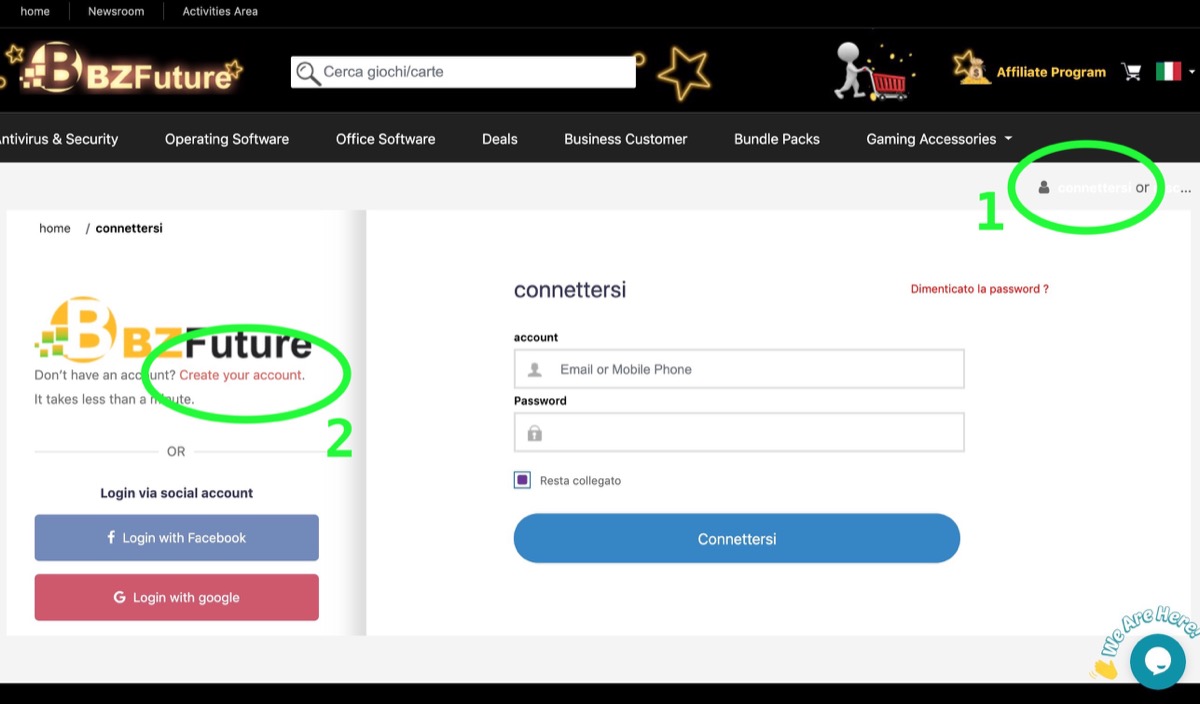Open the live chat bubble icon
The width and height of the screenshot is (1200, 704).
[1157, 661]
